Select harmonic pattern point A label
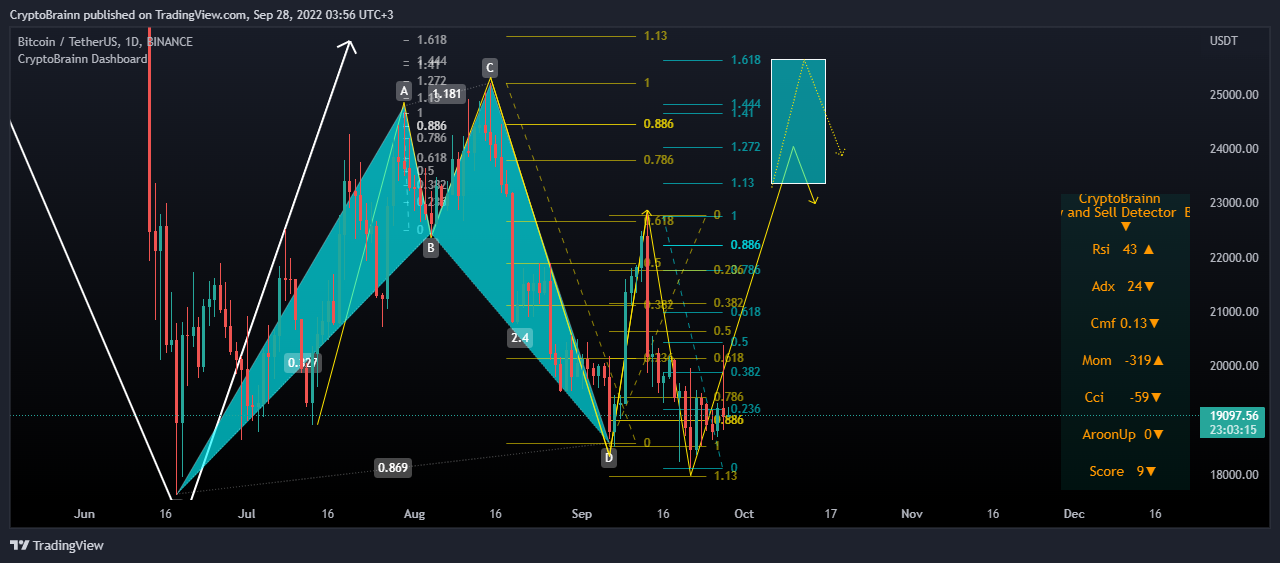The height and width of the screenshot is (563, 1280). point(404,92)
